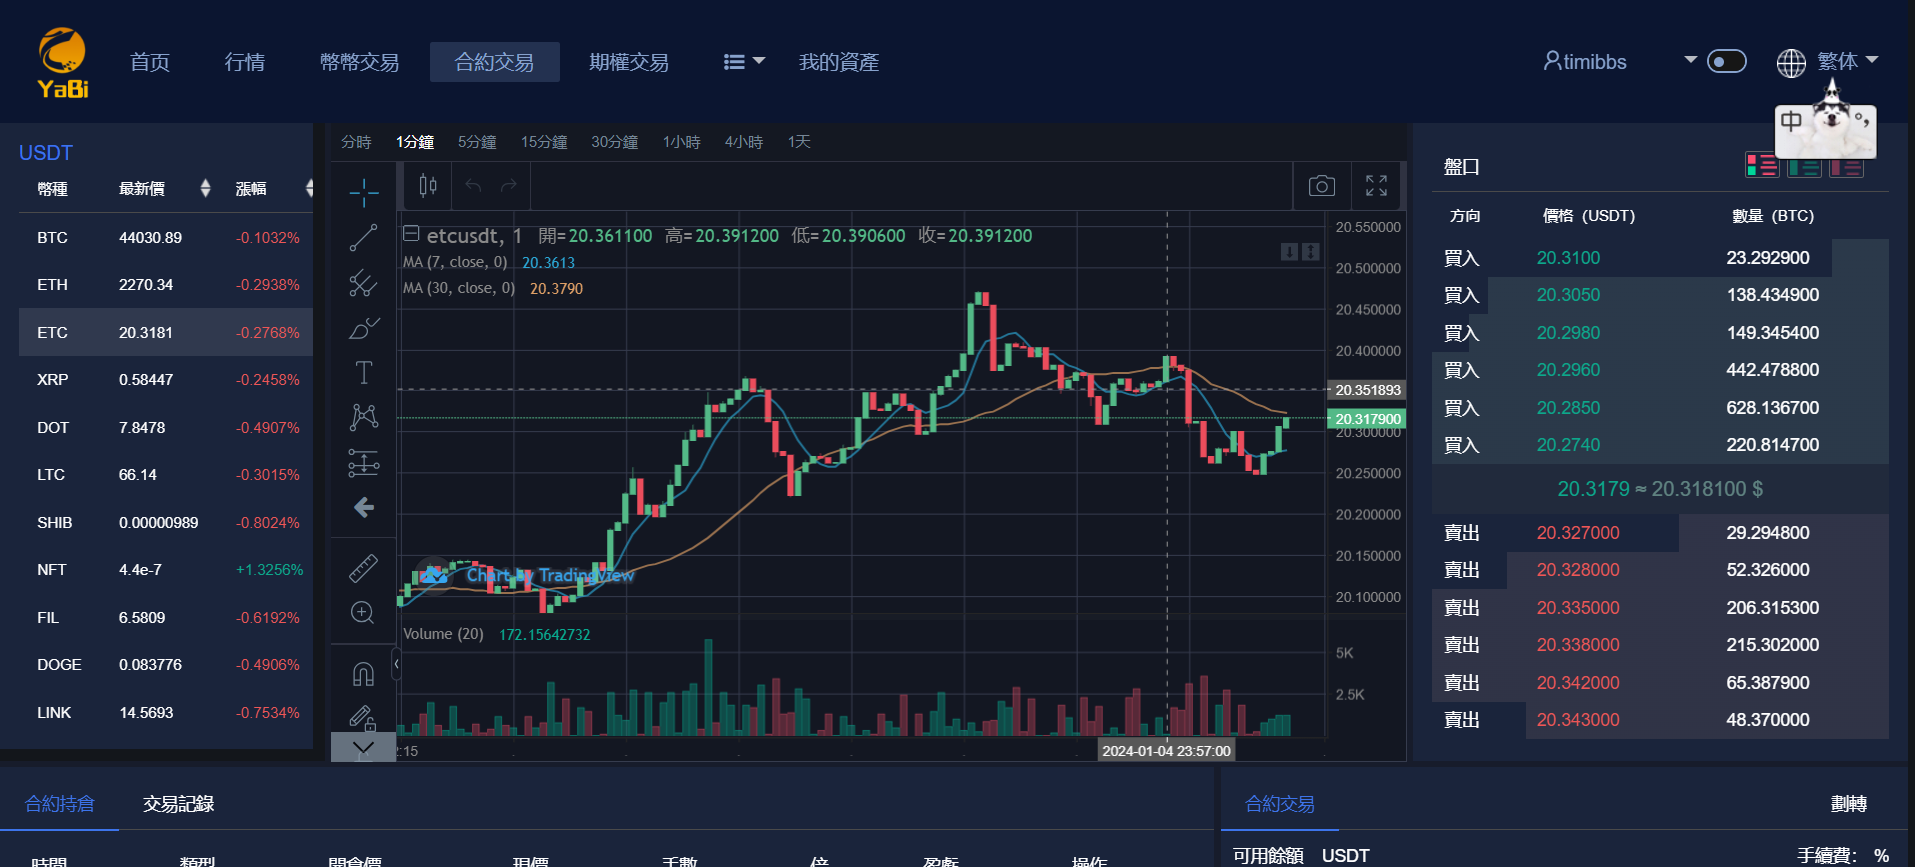Toggle the dark mode switch
The image size is (1915, 867).
click(1726, 62)
